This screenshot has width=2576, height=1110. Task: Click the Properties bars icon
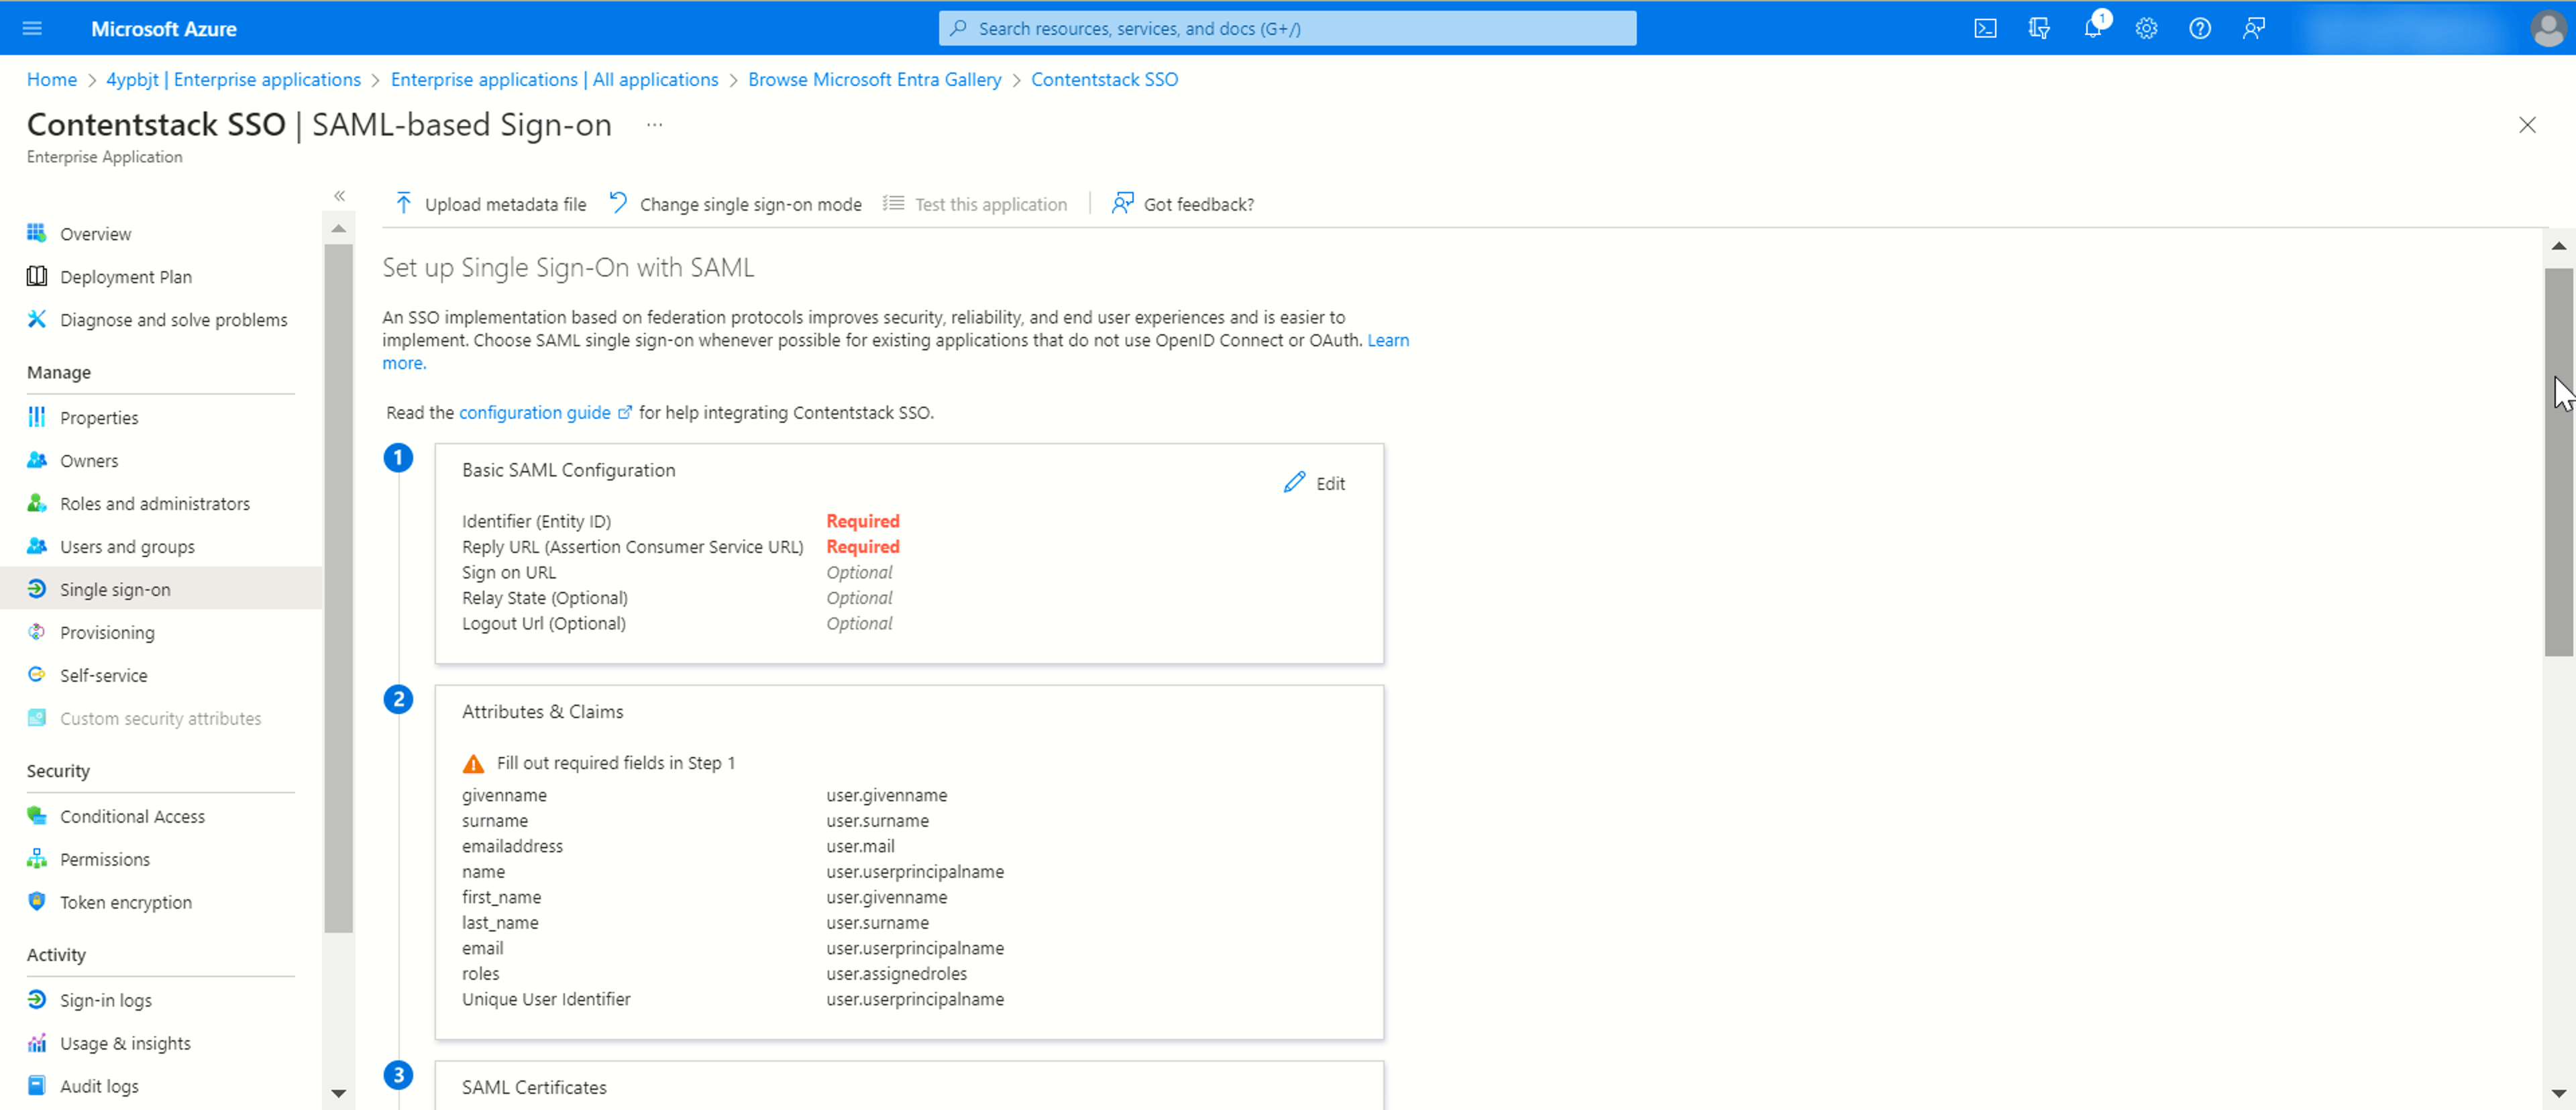pos(37,417)
